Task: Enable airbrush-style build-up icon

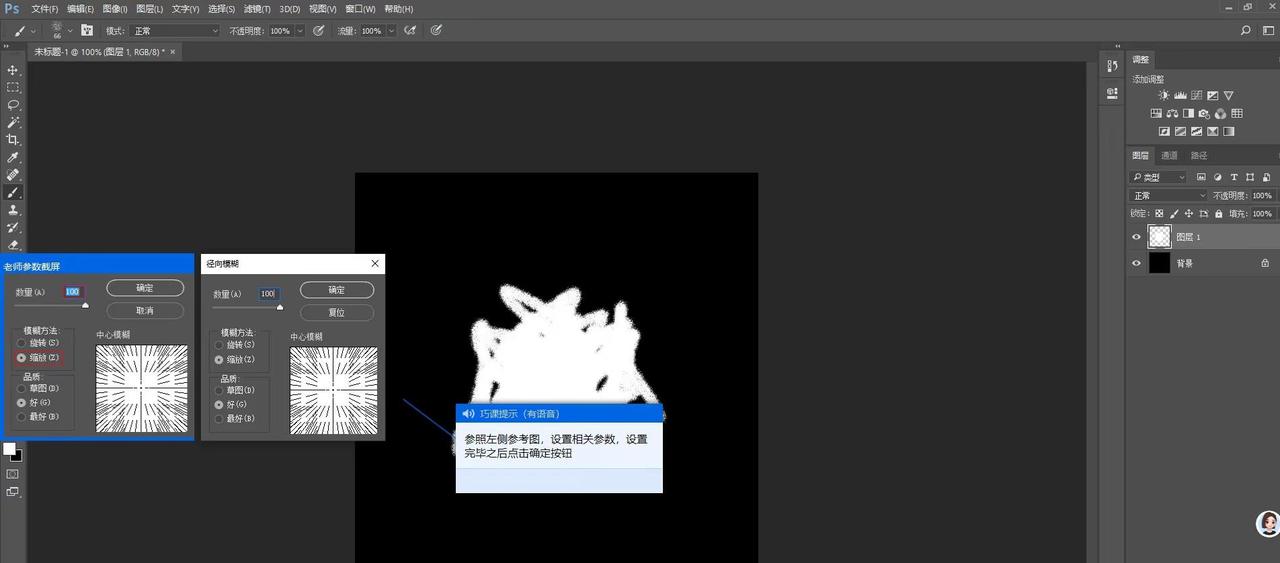Action: pos(410,31)
